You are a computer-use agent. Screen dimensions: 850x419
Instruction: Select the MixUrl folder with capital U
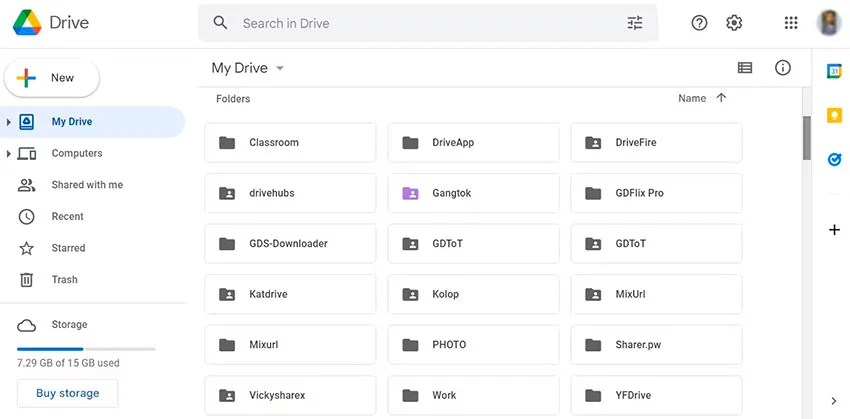[x=656, y=294]
